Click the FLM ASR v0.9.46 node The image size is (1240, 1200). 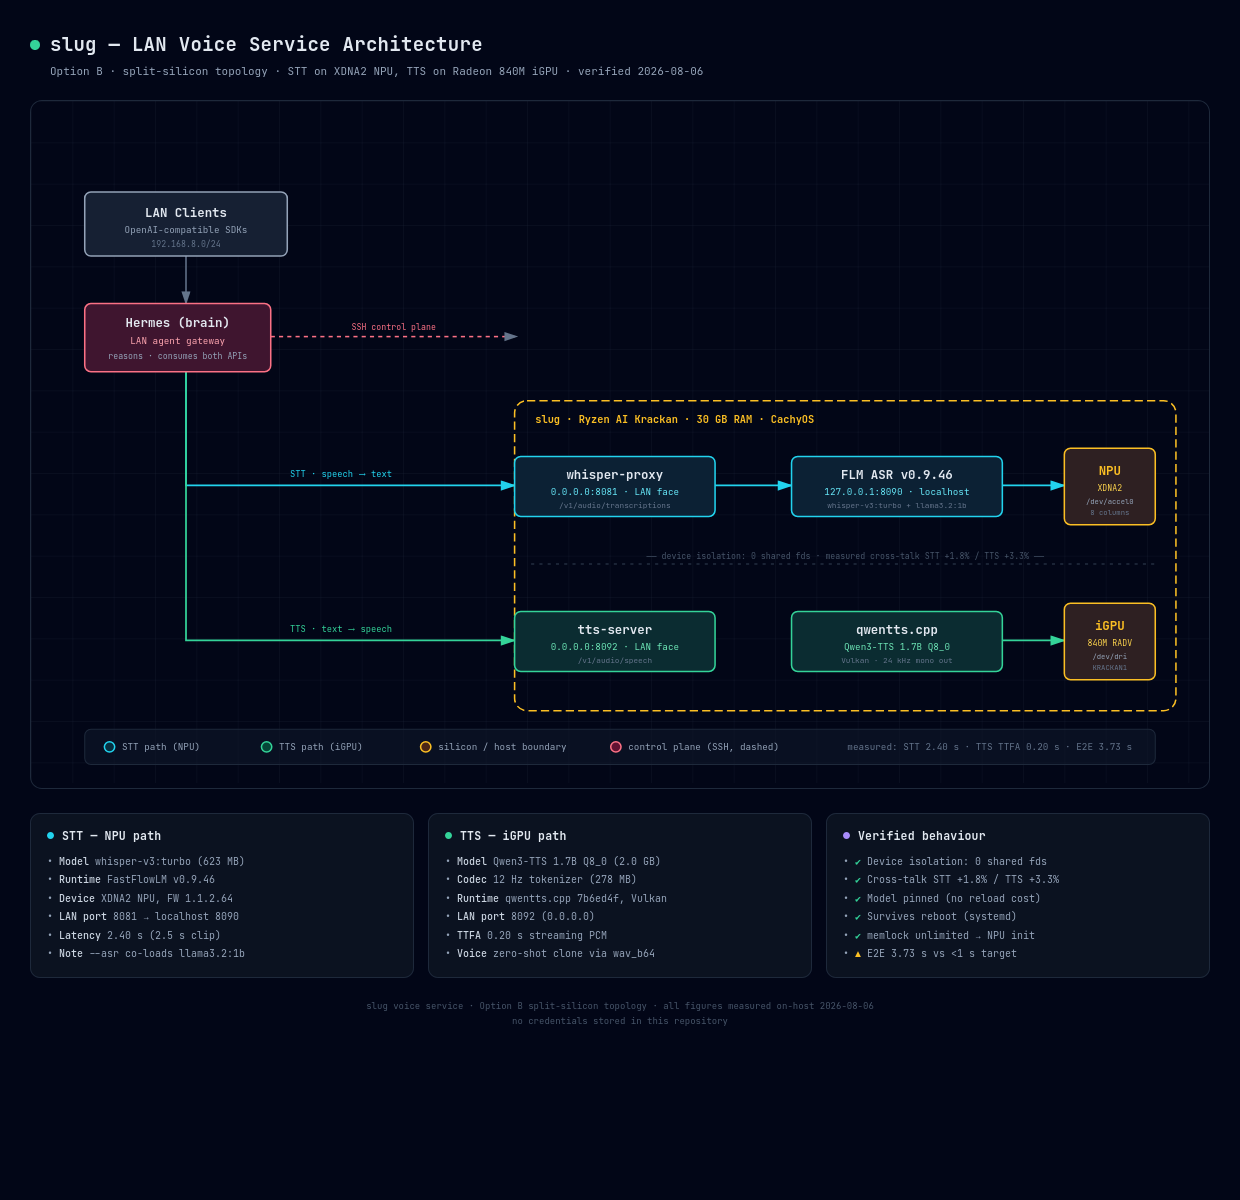click(897, 487)
